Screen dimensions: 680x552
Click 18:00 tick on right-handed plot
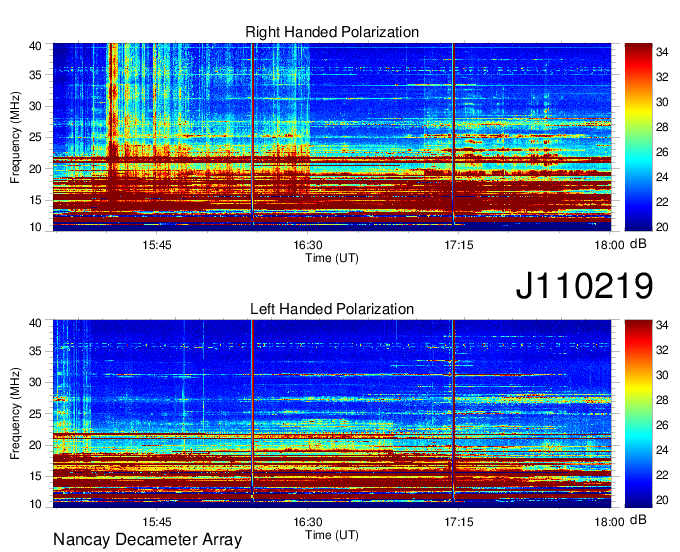click(x=609, y=245)
